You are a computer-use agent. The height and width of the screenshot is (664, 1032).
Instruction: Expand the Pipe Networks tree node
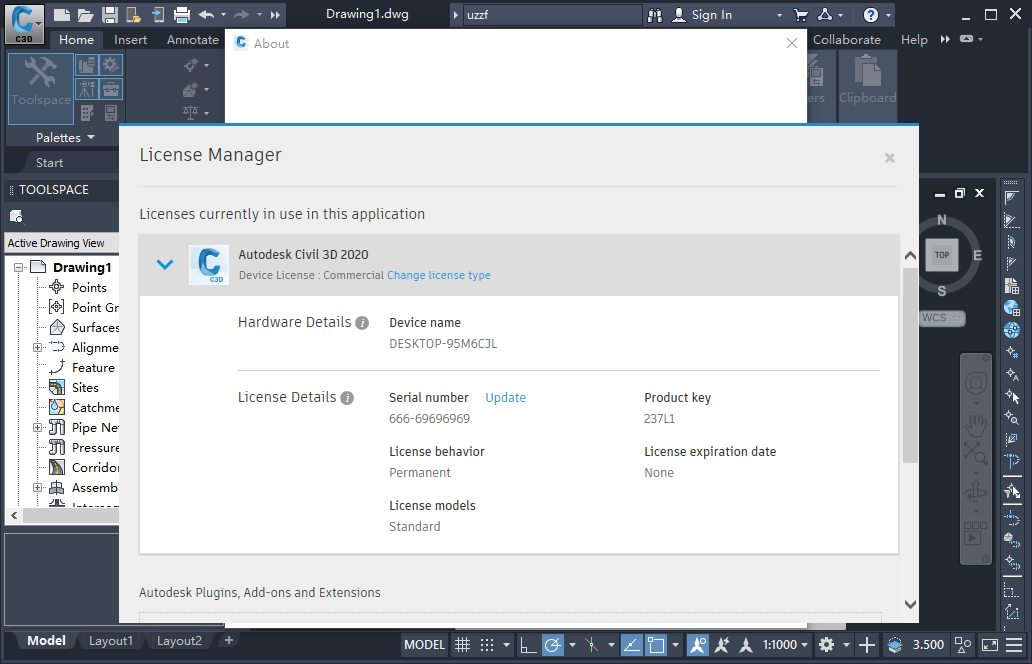point(38,428)
